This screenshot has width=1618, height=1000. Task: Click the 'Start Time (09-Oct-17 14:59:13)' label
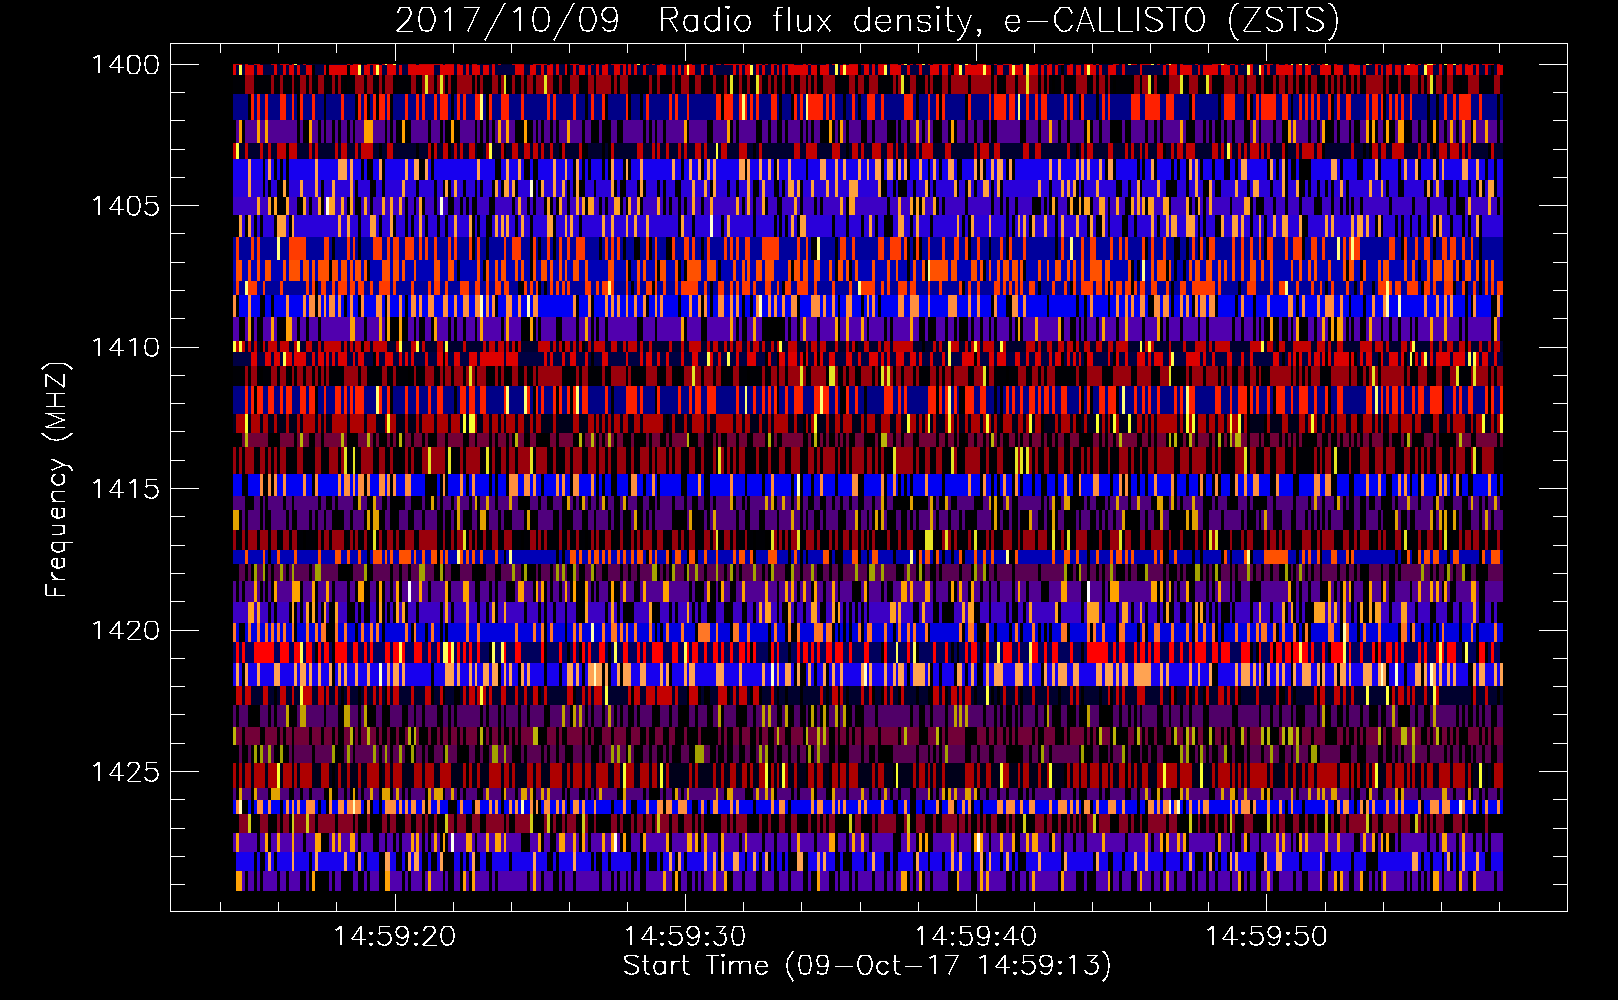click(867, 966)
